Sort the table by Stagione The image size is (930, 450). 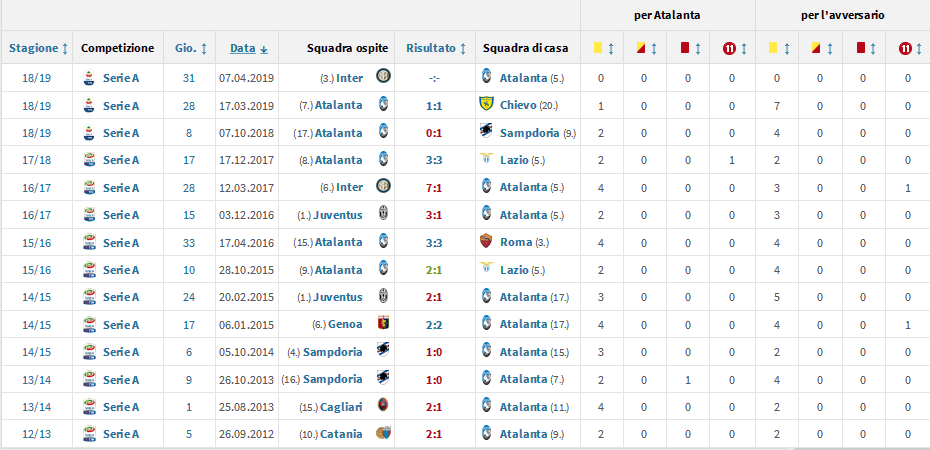tap(38, 47)
